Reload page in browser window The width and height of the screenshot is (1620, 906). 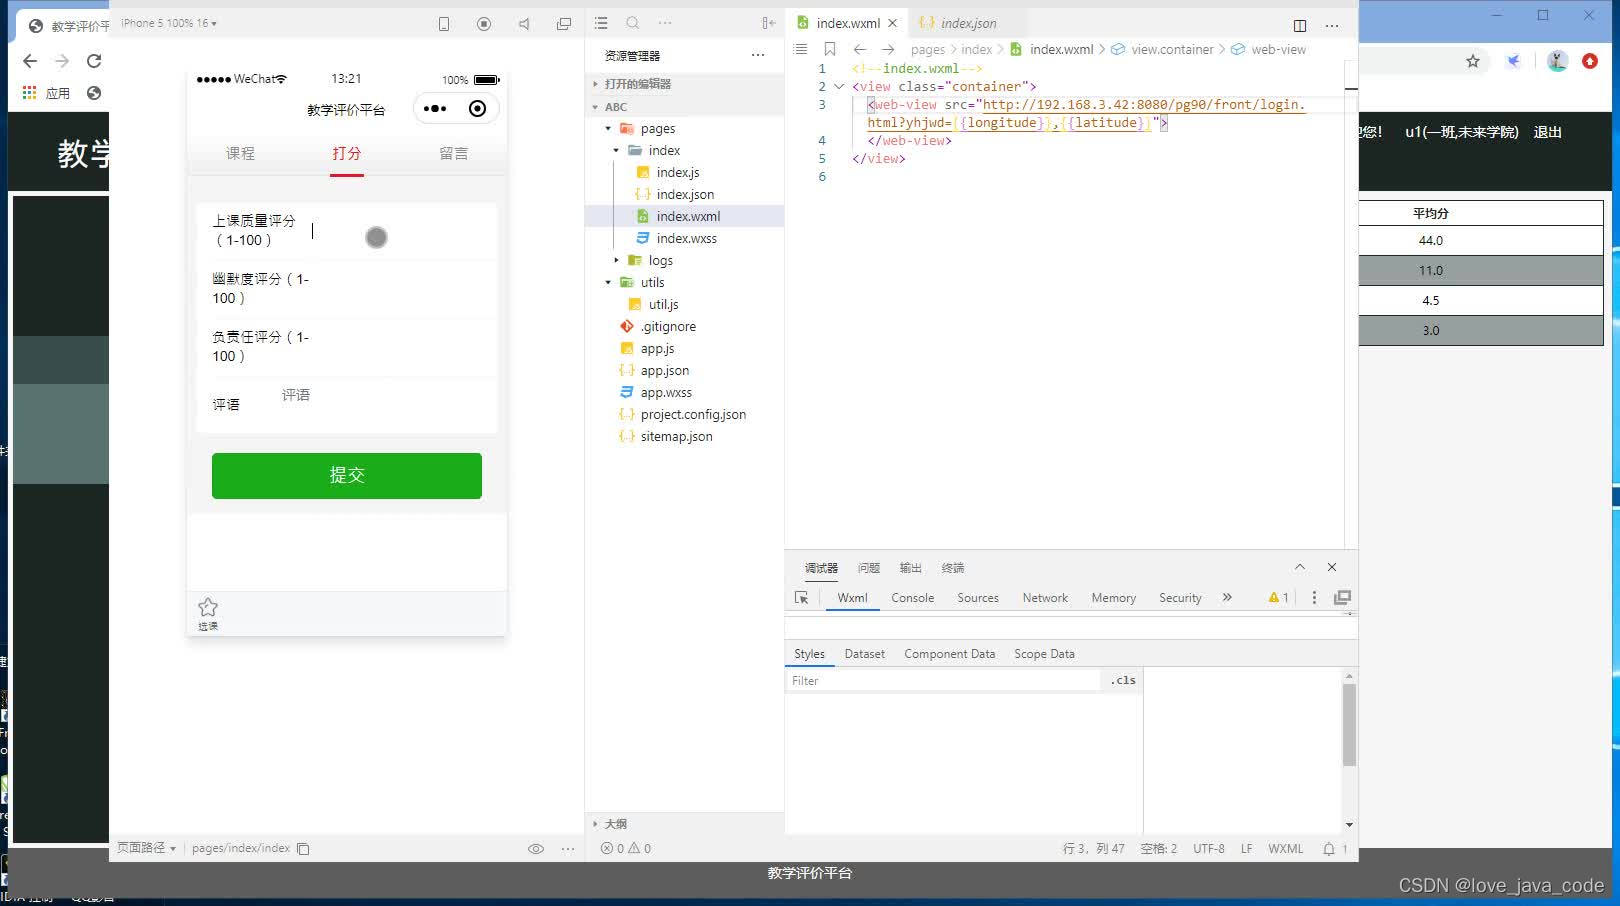click(94, 61)
